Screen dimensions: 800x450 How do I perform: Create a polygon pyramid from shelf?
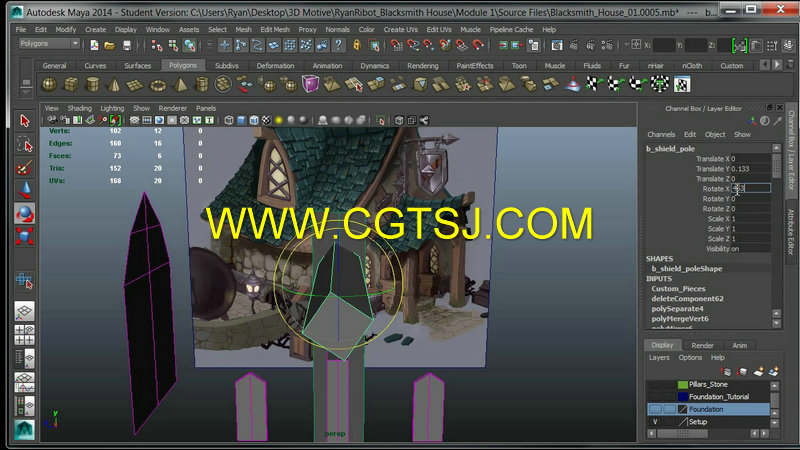[x=180, y=84]
